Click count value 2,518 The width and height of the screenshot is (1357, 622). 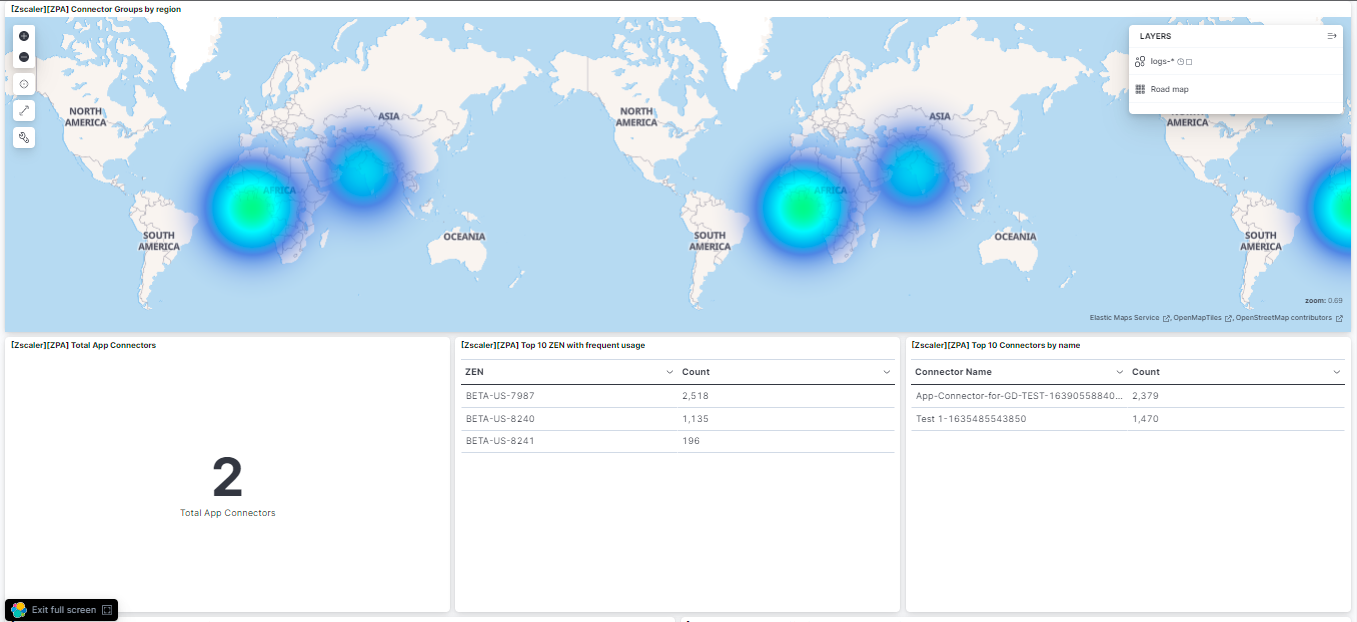click(695, 396)
